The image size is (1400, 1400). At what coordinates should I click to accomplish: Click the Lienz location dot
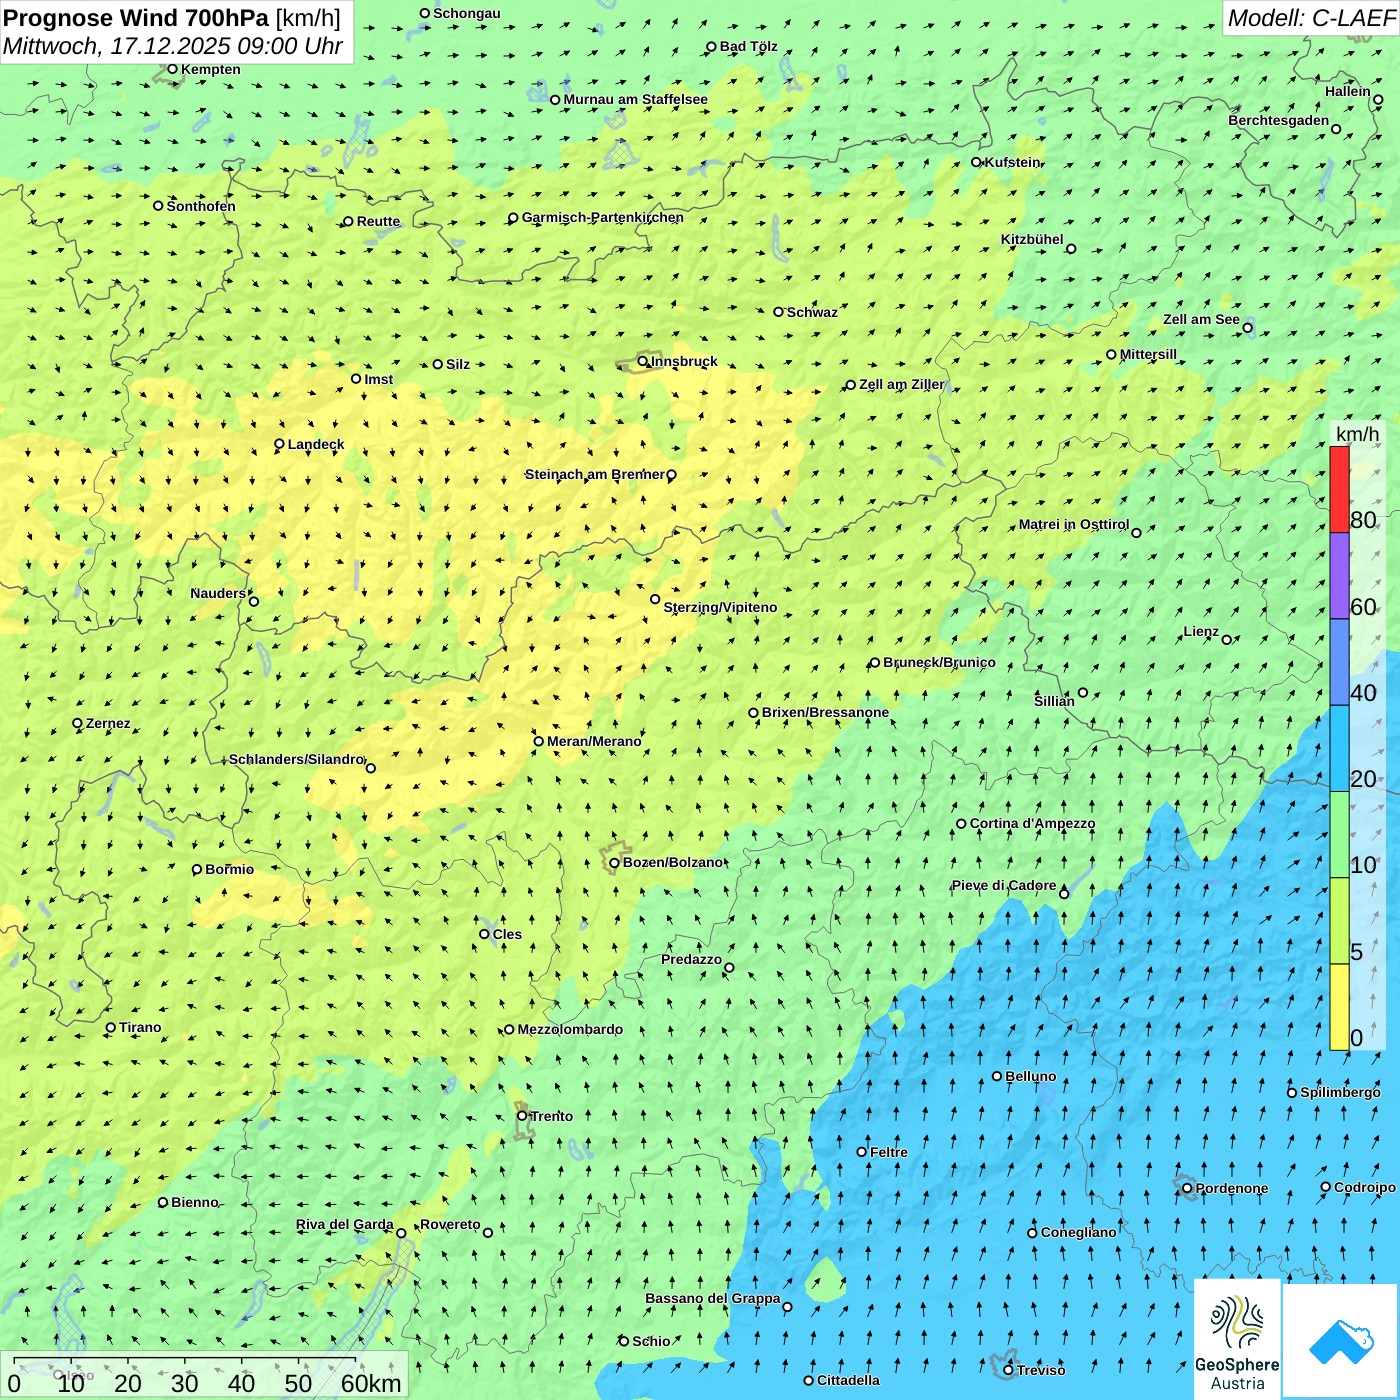coord(1227,639)
